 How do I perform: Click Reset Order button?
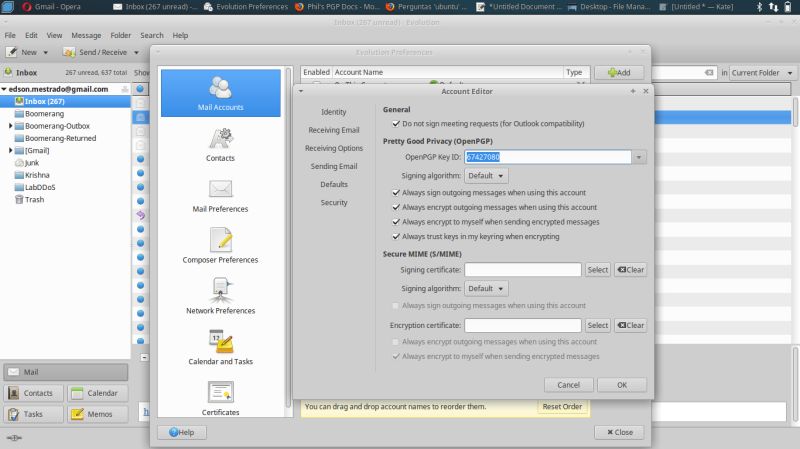(562, 407)
